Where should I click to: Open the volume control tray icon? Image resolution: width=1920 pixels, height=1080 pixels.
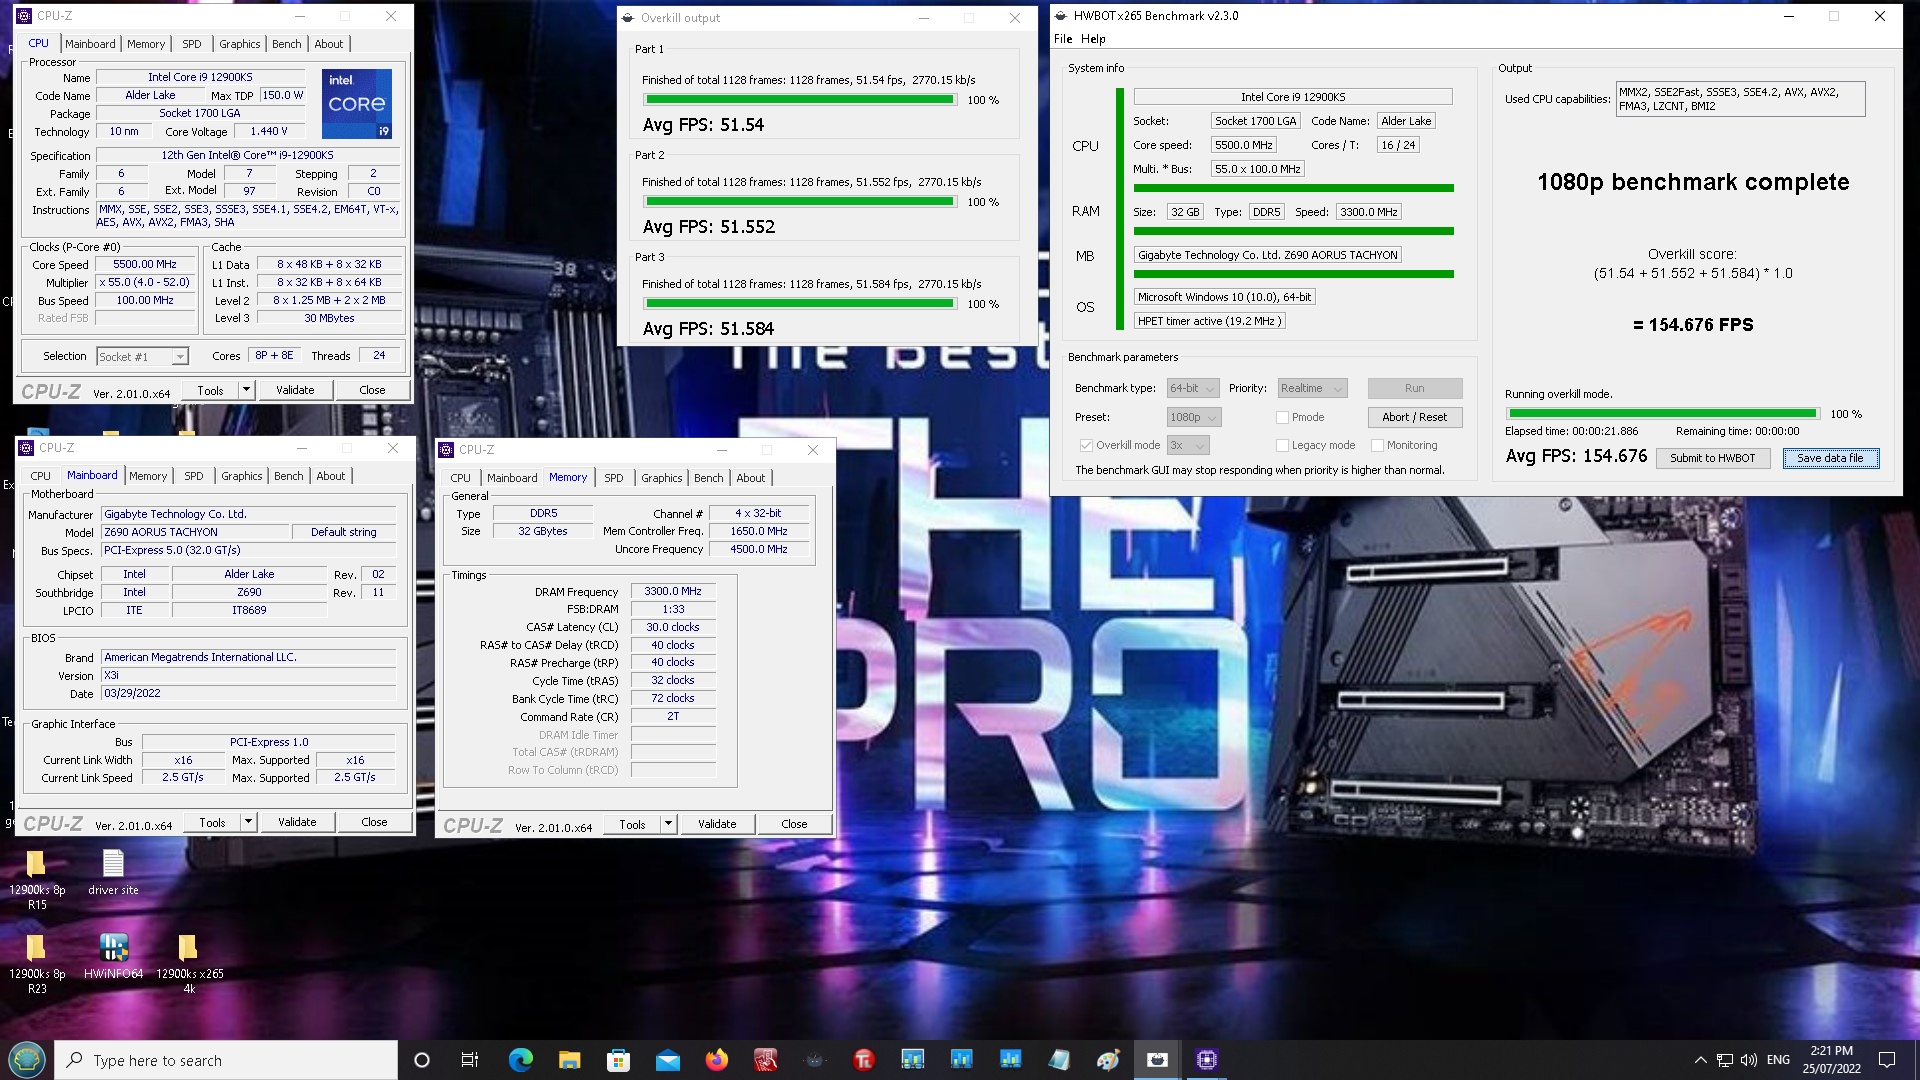[x=1749, y=1060]
